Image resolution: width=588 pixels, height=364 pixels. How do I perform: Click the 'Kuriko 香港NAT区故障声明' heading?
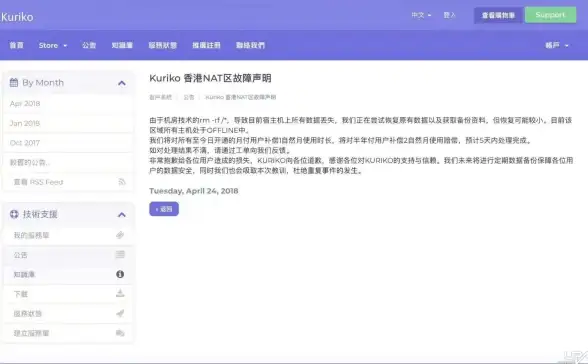click(210, 78)
